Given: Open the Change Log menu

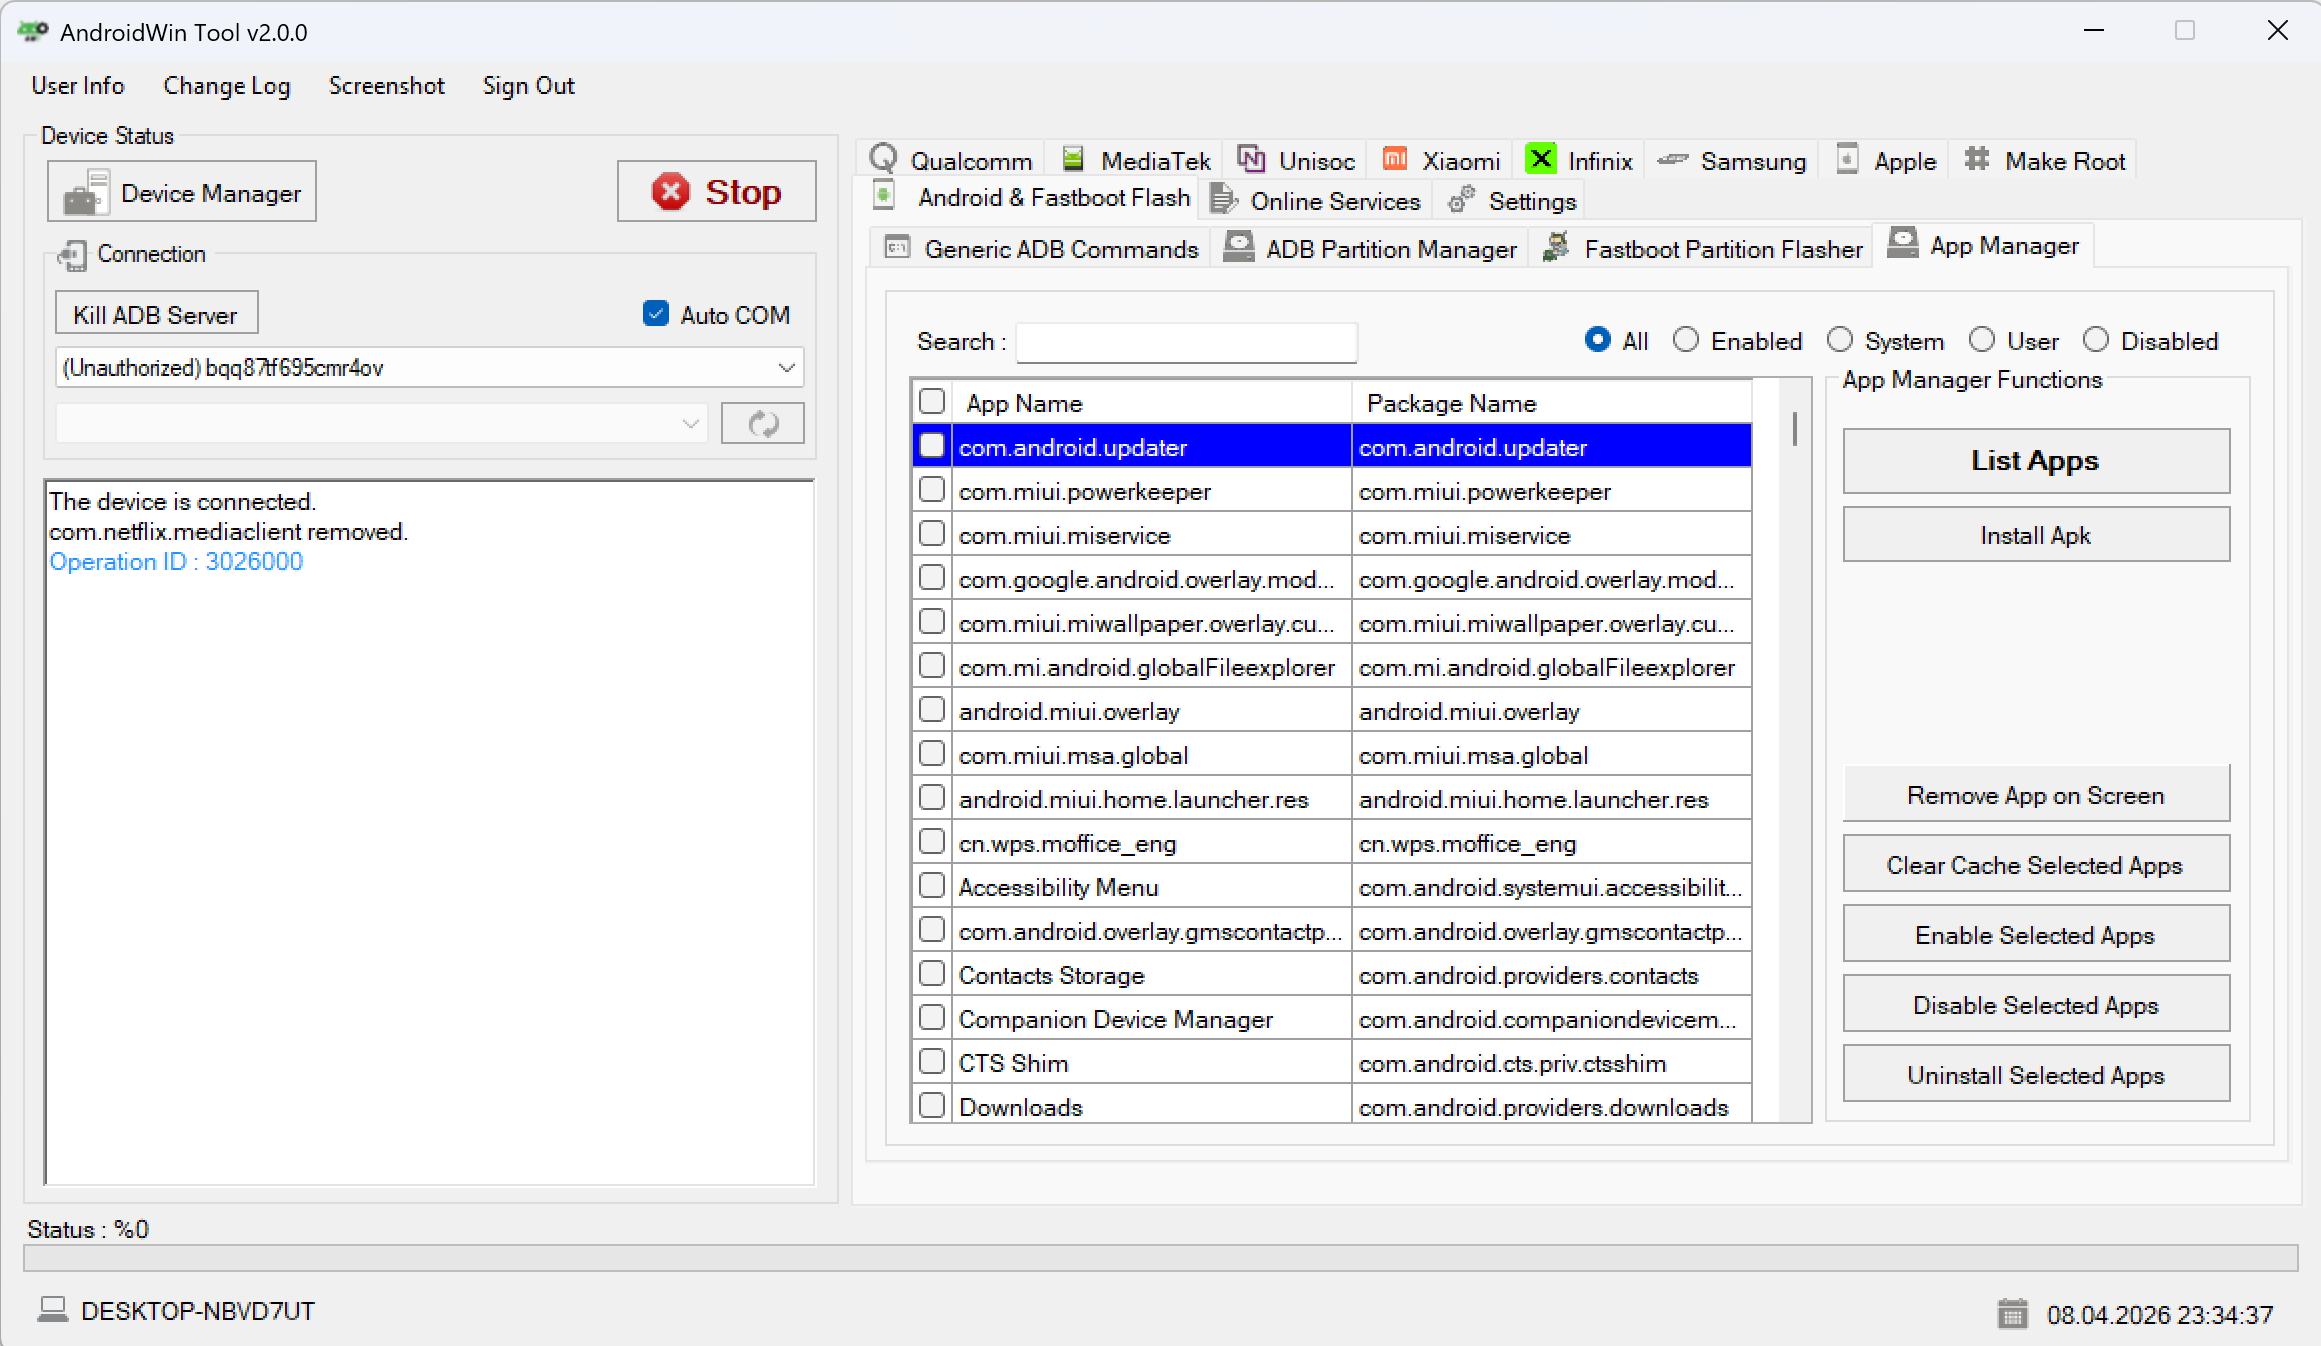Looking at the screenshot, I should (226, 86).
